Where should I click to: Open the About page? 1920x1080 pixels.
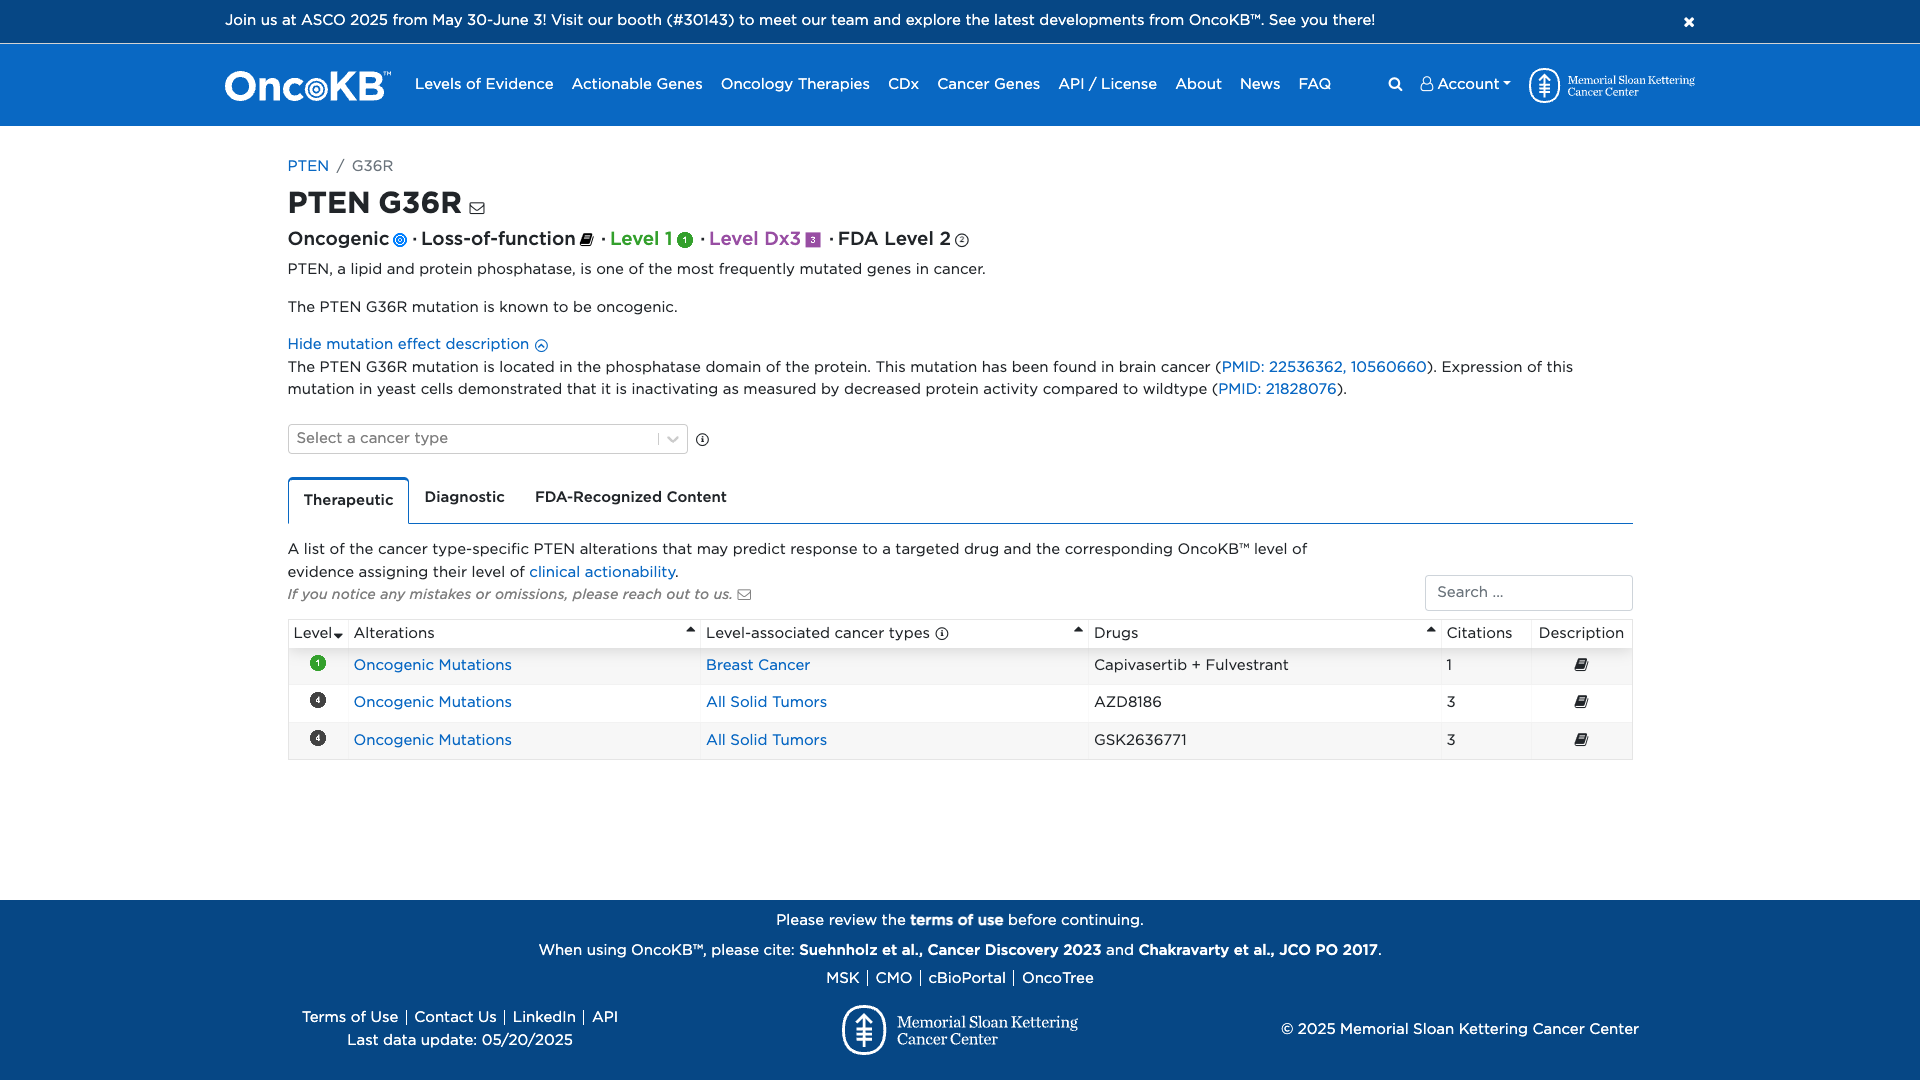click(1198, 85)
